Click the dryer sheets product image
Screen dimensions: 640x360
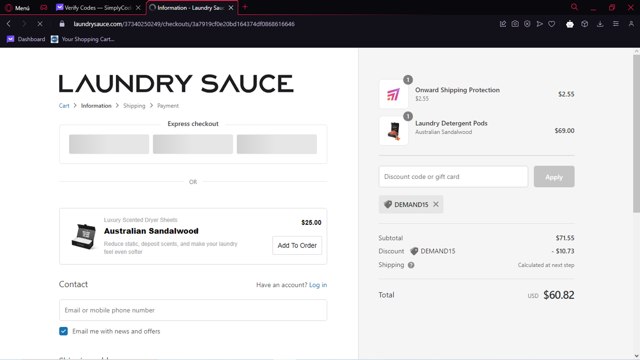point(84,236)
